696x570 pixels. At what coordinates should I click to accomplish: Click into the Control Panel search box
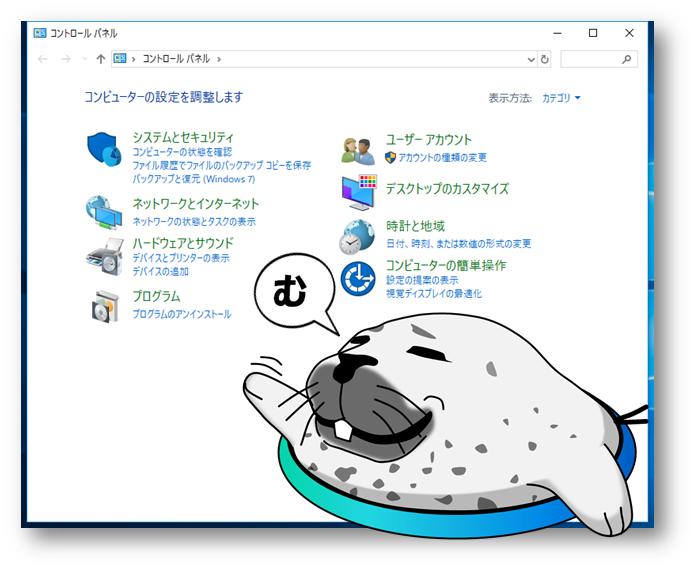tap(599, 59)
